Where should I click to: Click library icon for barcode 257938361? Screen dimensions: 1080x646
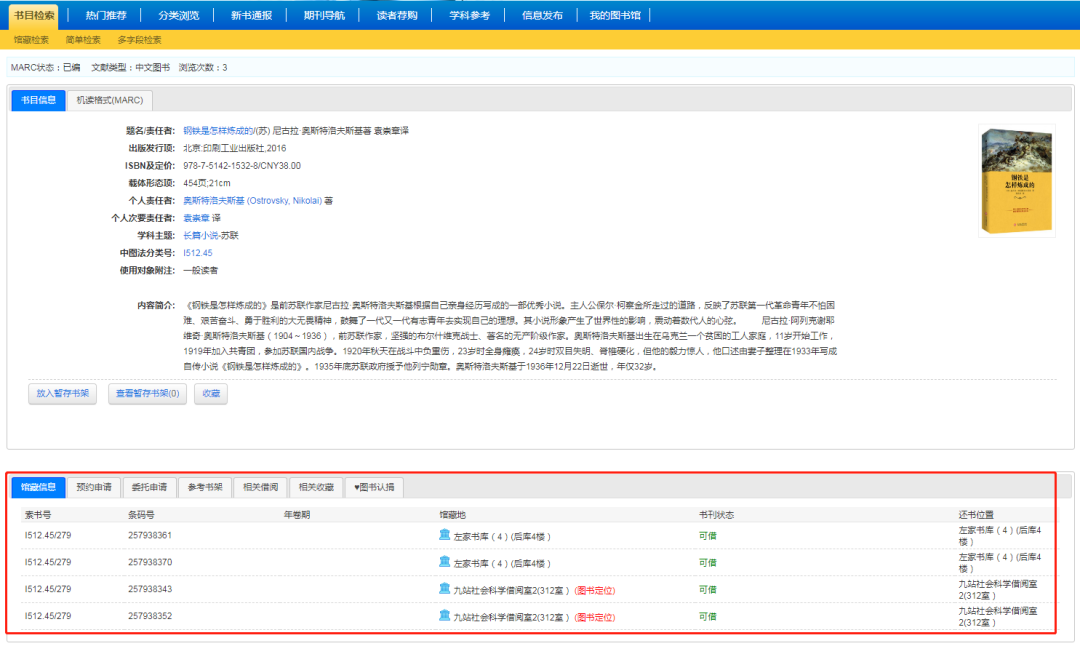tap(444, 534)
